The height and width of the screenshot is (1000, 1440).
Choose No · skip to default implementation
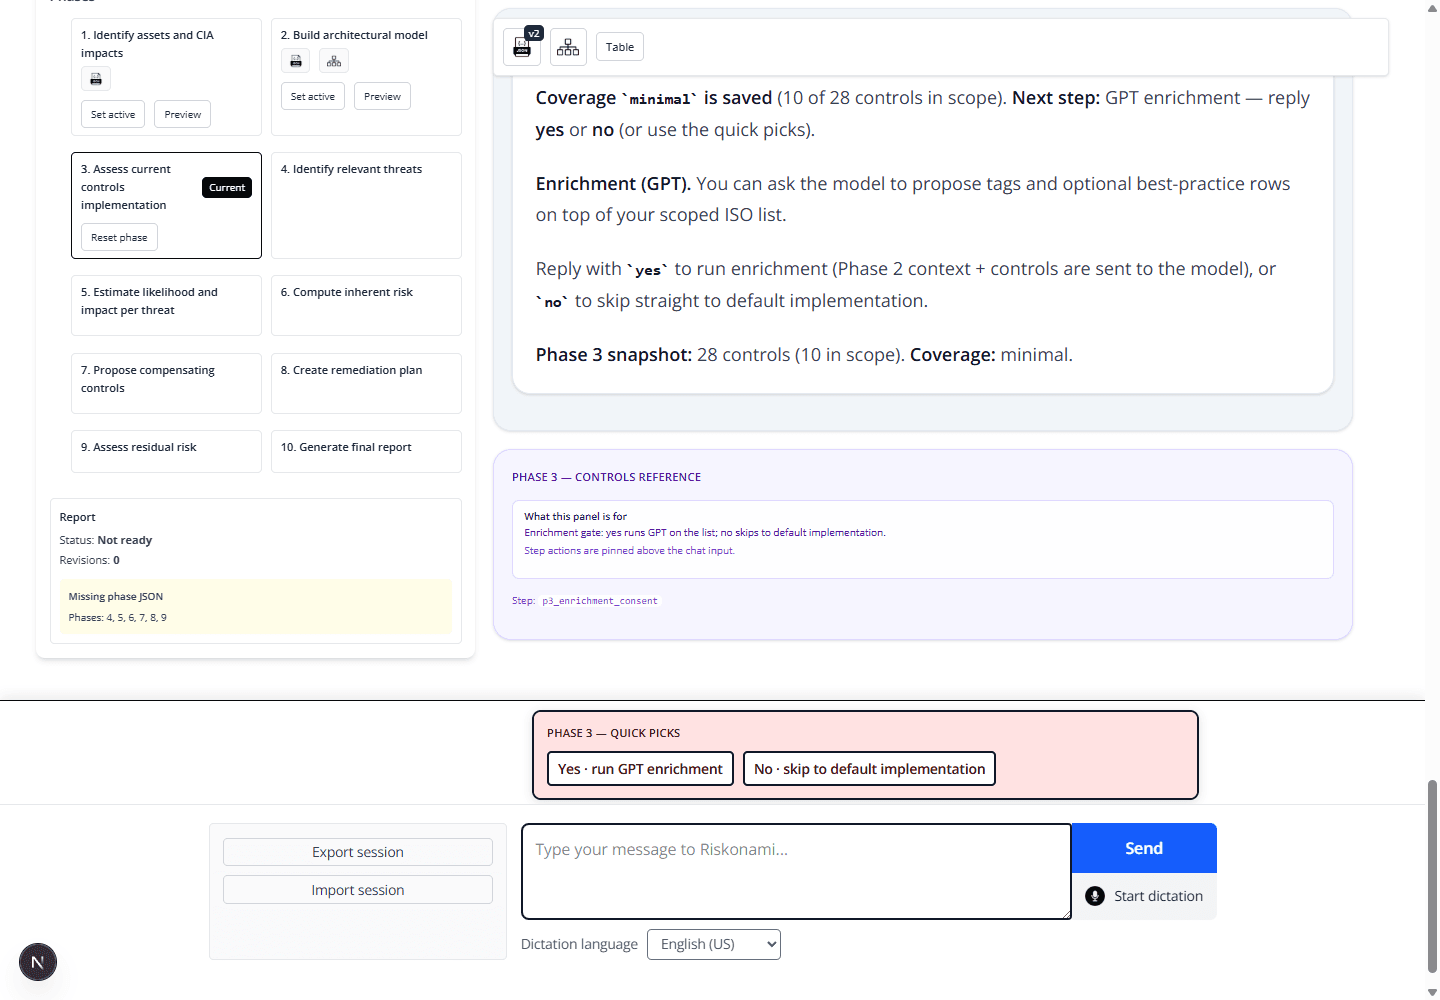tap(869, 769)
